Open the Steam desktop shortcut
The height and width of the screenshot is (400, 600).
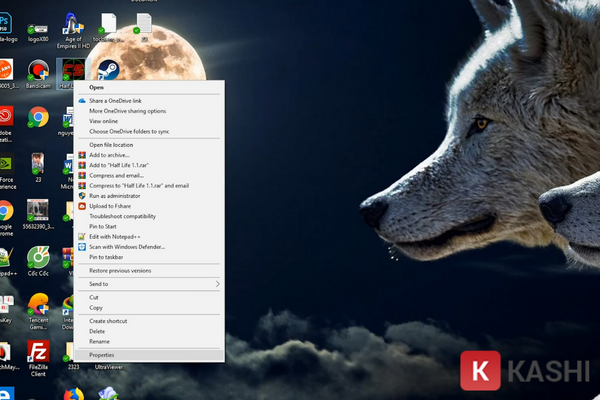106,70
